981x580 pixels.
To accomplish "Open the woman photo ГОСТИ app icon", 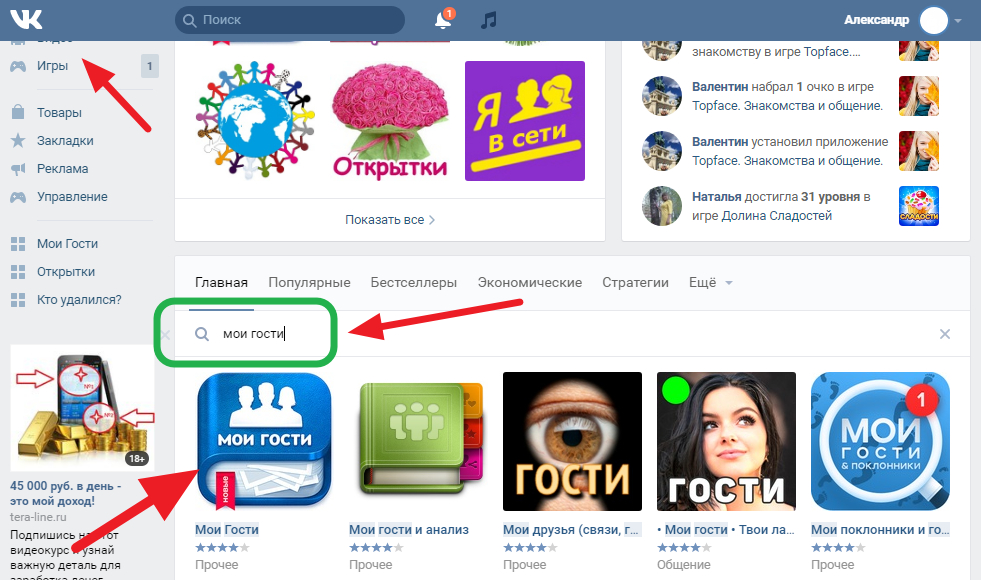I will 726,441.
